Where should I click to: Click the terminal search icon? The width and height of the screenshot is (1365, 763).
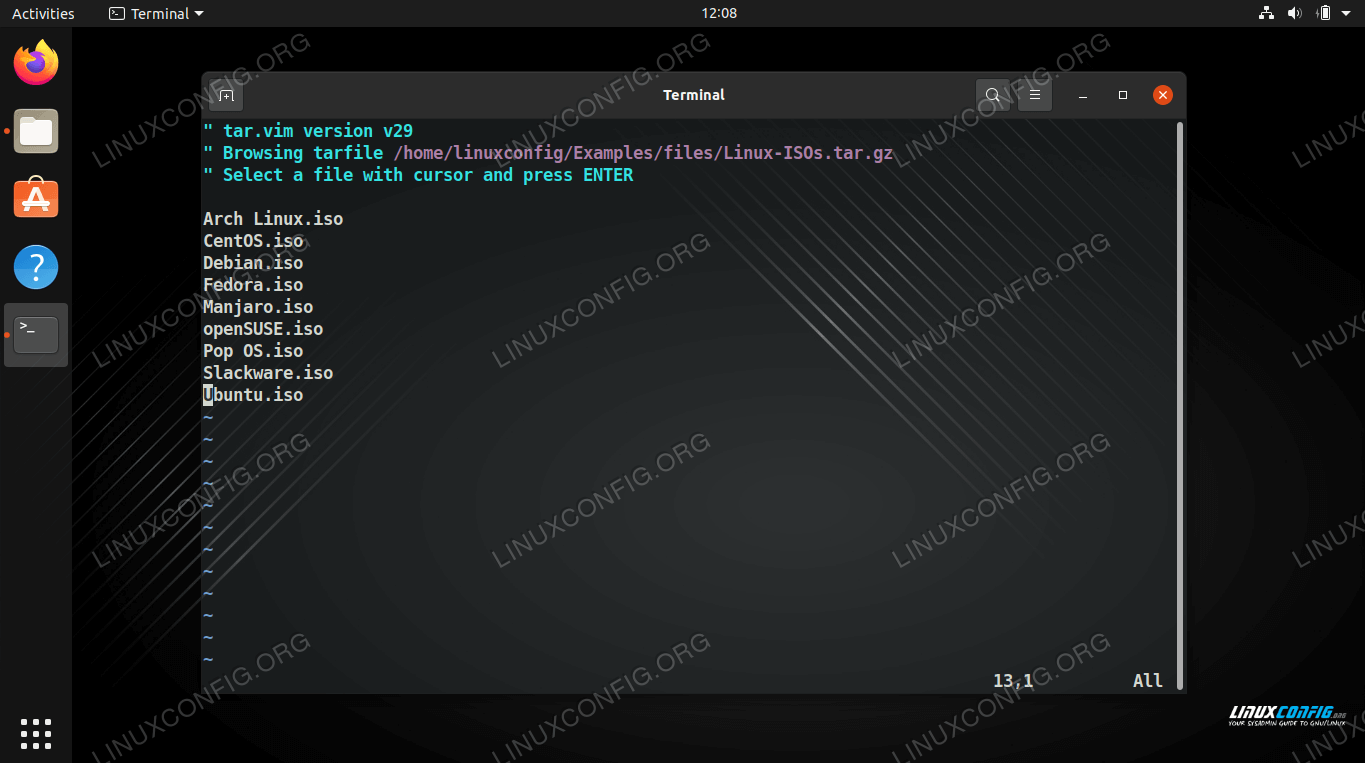tap(992, 95)
